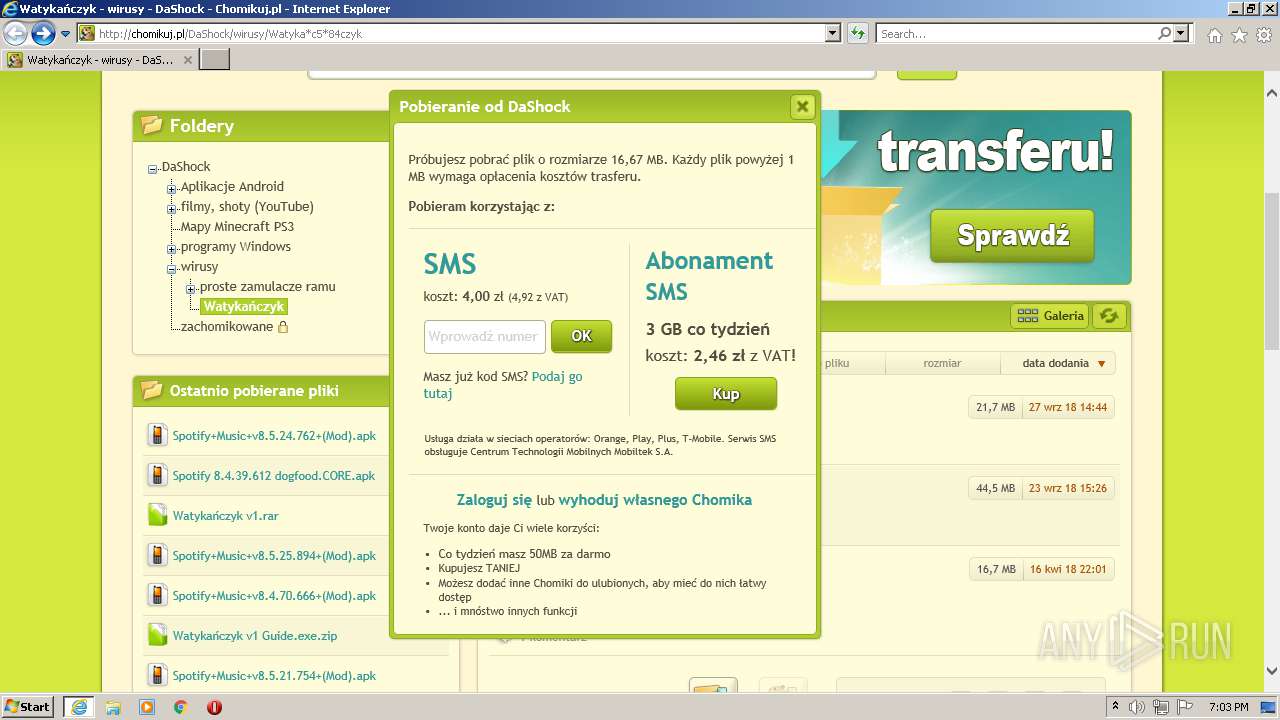The image size is (1280, 720).
Task: Switch to Galeria view
Action: pos(1049,316)
